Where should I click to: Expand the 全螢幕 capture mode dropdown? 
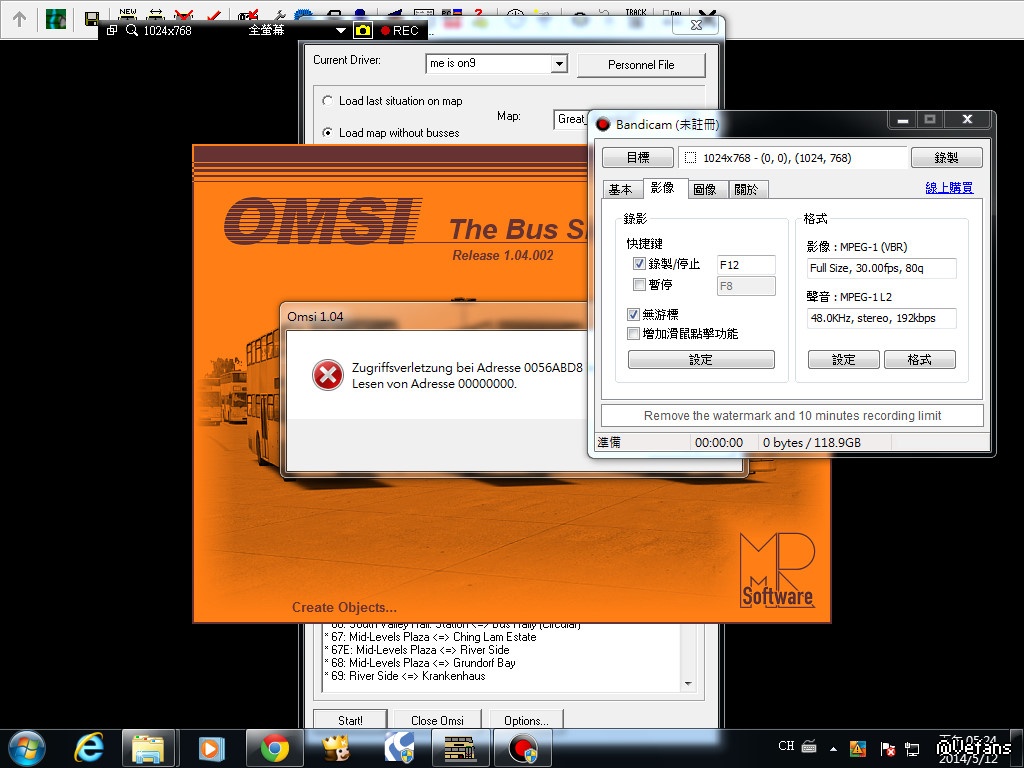coord(341,31)
